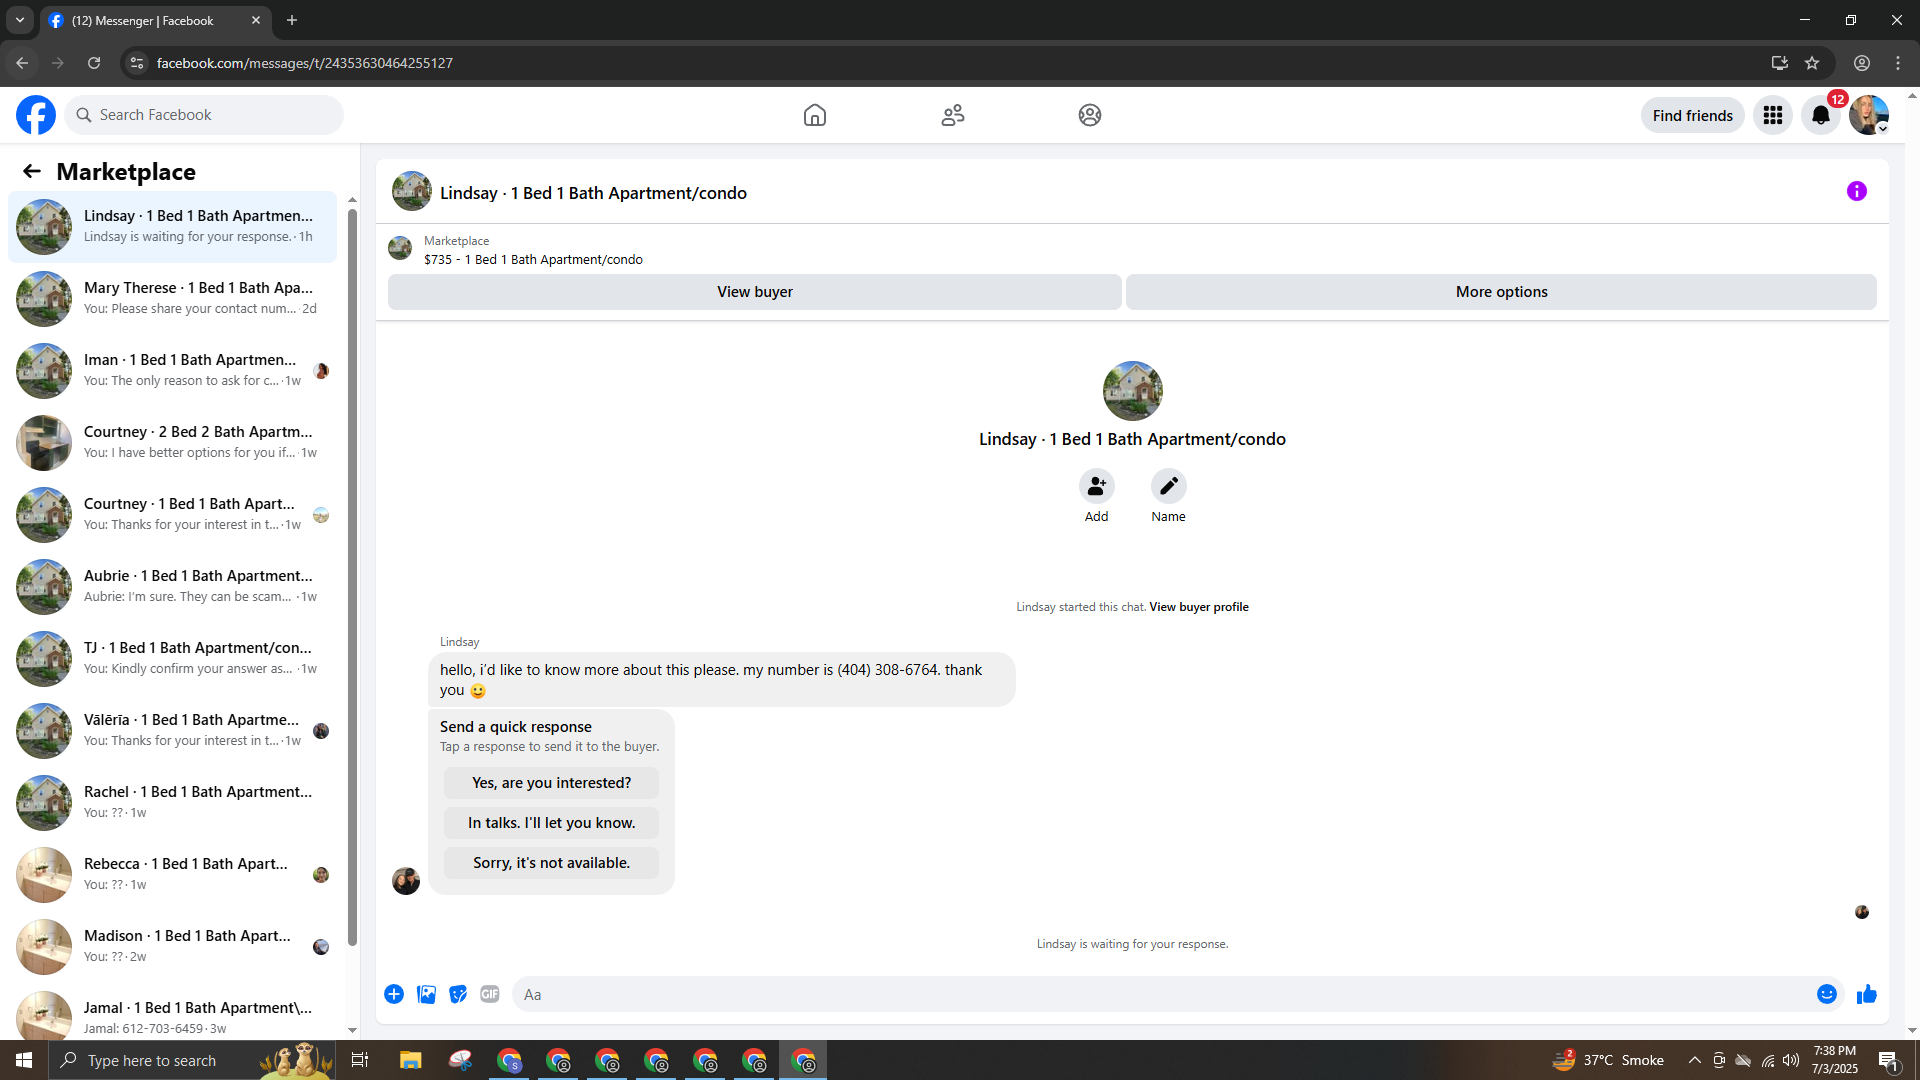Expand account profile dropdown arrow
Viewport: 1920px width, 1080px height.
pyautogui.click(x=1882, y=129)
